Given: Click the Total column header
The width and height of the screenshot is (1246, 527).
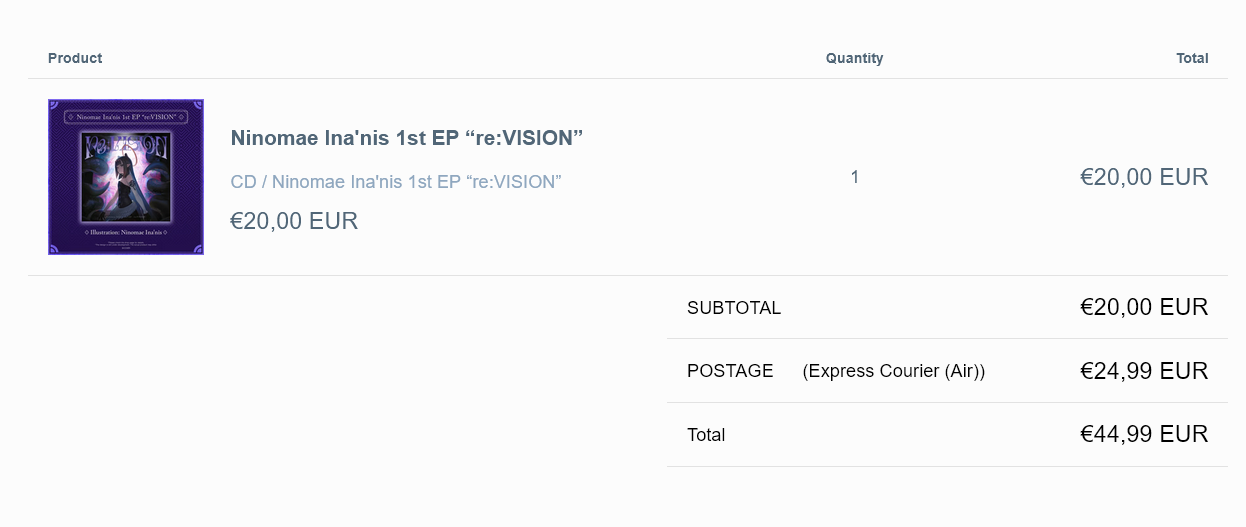Looking at the screenshot, I should pos(1192,58).
